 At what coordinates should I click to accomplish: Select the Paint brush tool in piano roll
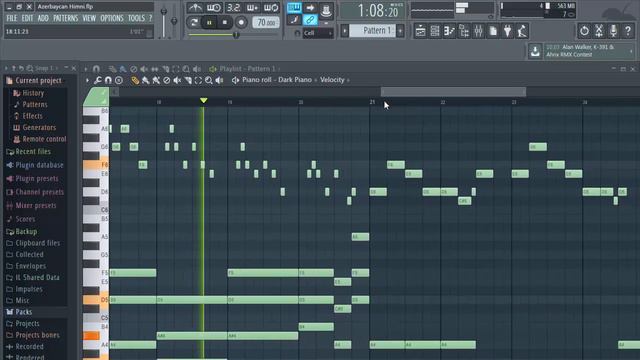pyautogui.click(x=146, y=80)
